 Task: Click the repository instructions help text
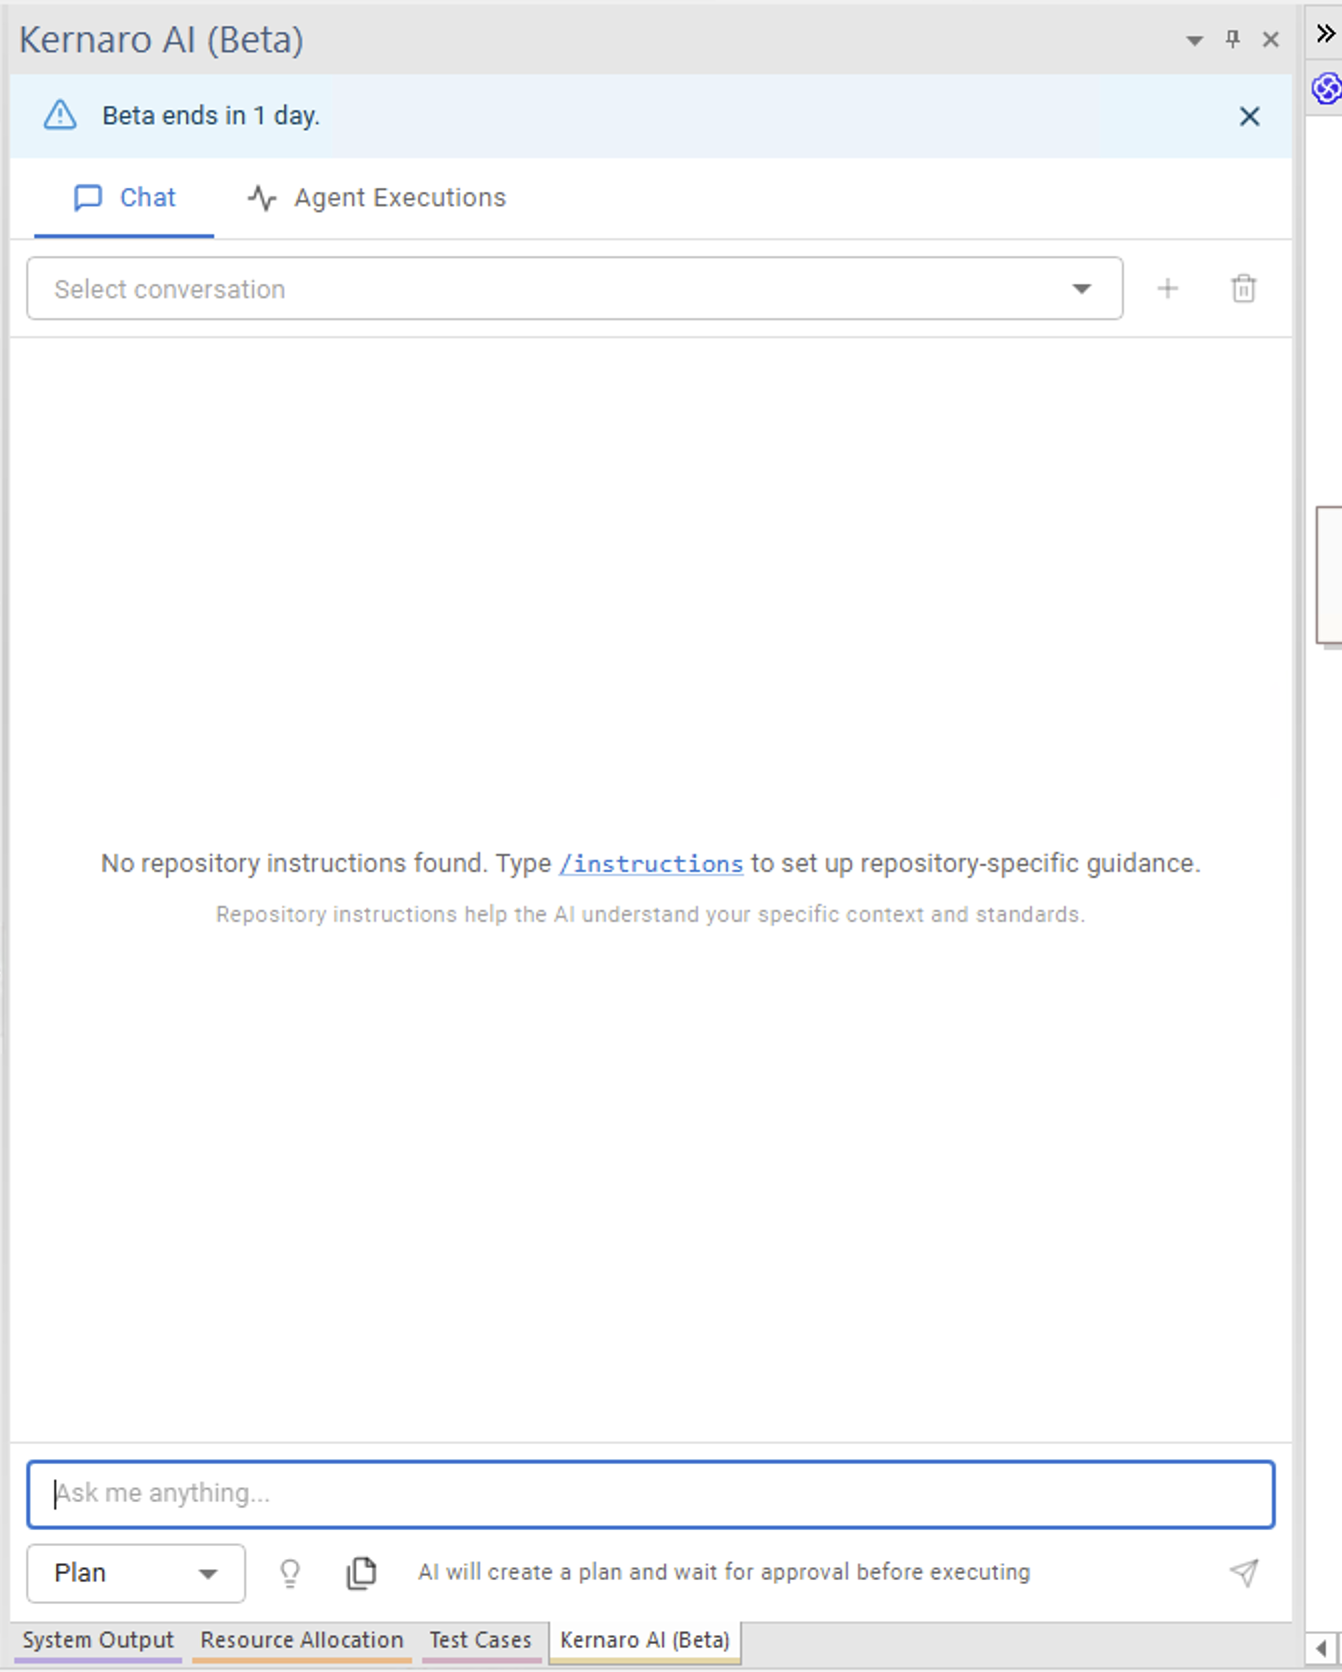651,915
